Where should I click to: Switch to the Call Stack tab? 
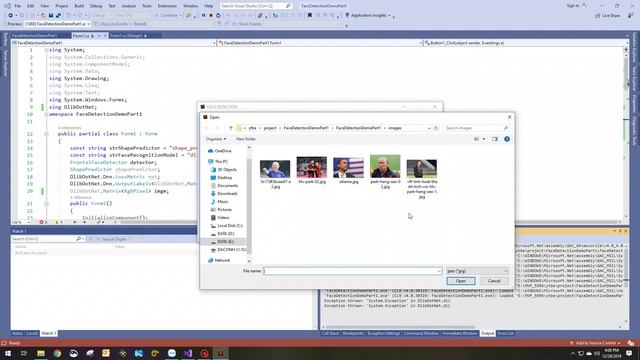click(x=330, y=333)
